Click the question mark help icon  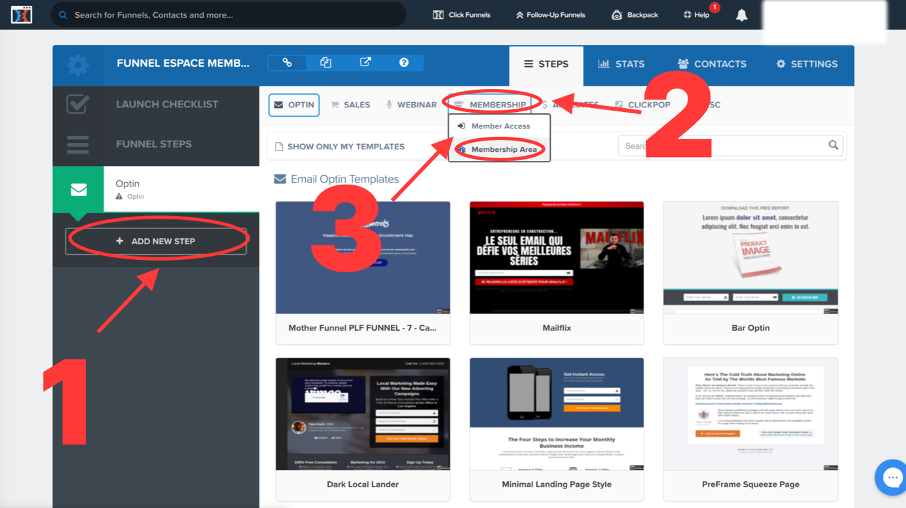tap(404, 62)
